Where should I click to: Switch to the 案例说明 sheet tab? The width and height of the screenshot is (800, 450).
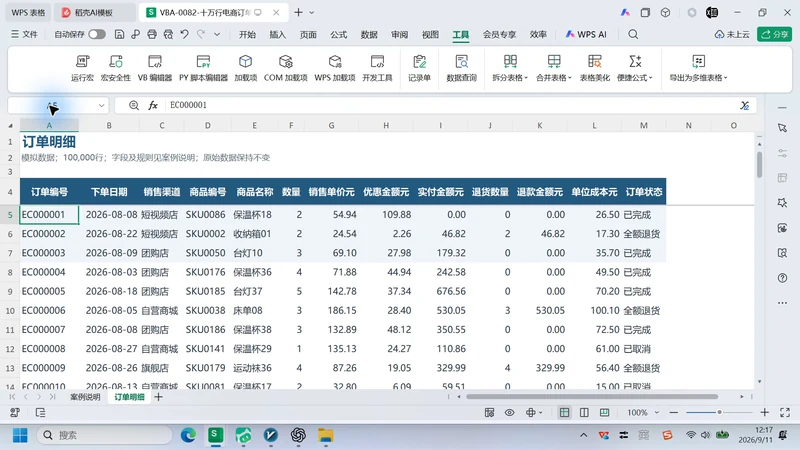pyautogui.click(x=85, y=397)
